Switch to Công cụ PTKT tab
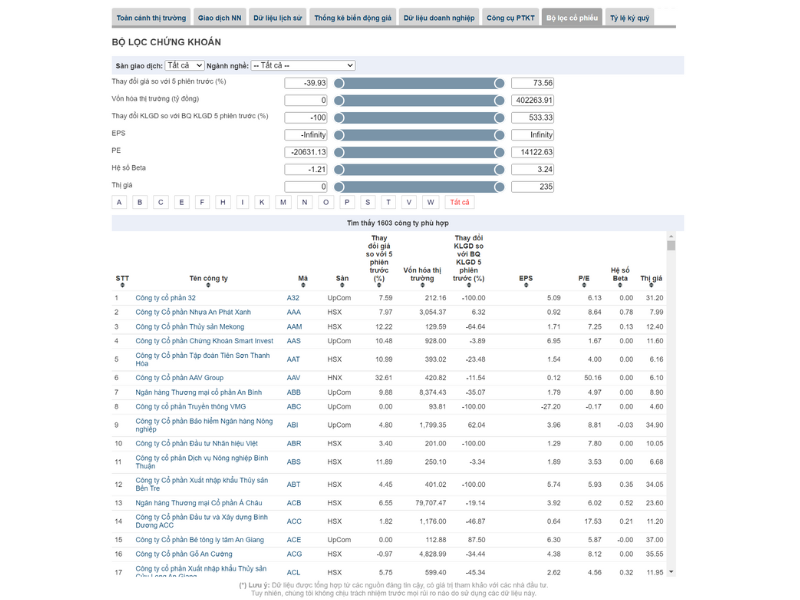The height and width of the screenshot is (600, 800). click(x=510, y=18)
